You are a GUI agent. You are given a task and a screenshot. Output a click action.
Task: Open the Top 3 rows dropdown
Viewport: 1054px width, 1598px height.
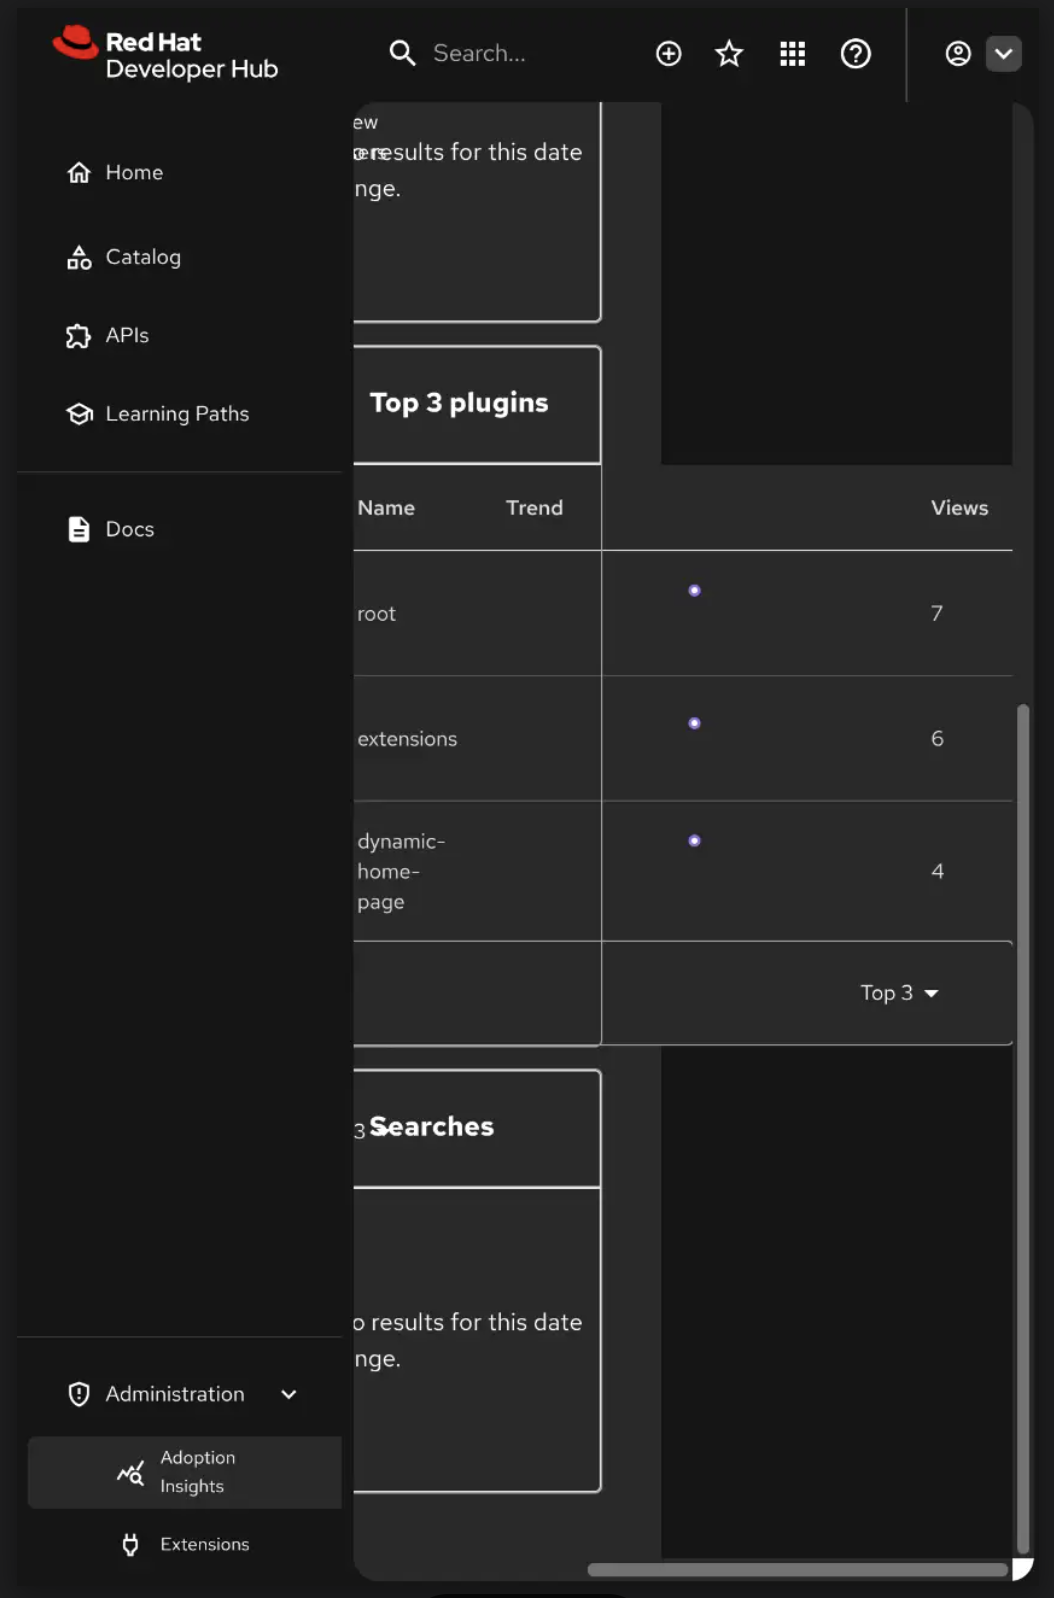click(x=899, y=993)
